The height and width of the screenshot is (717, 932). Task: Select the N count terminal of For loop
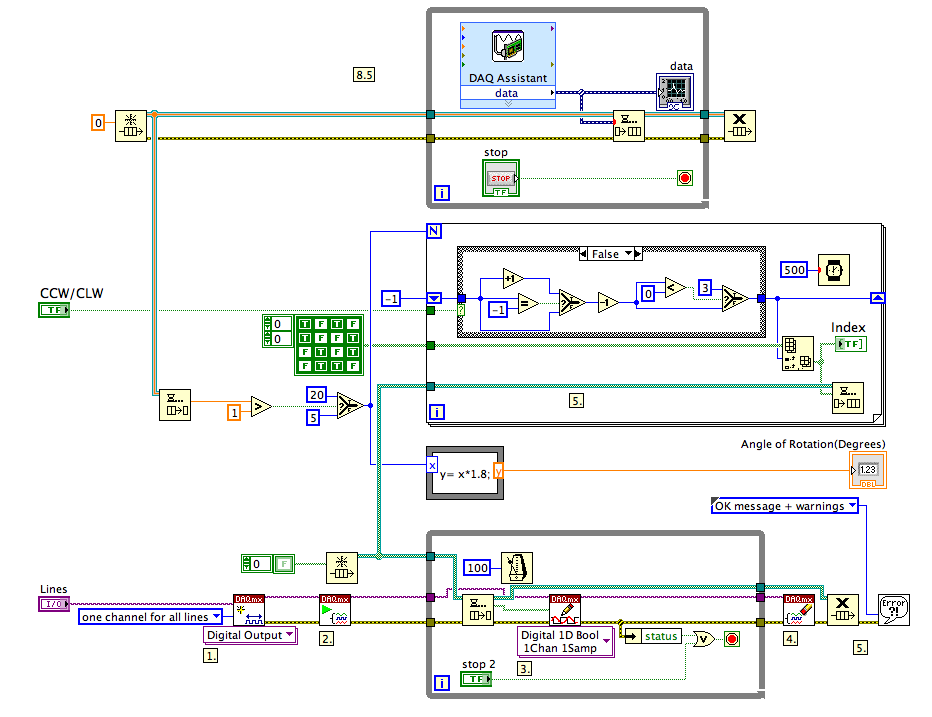(434, 231)
